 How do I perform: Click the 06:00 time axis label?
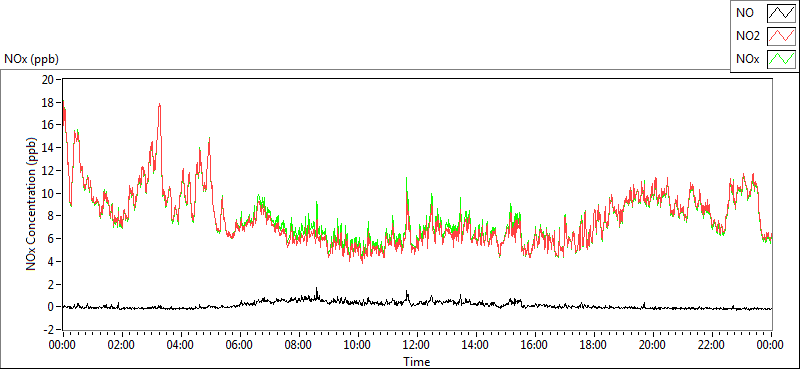(x=239, y=345)
